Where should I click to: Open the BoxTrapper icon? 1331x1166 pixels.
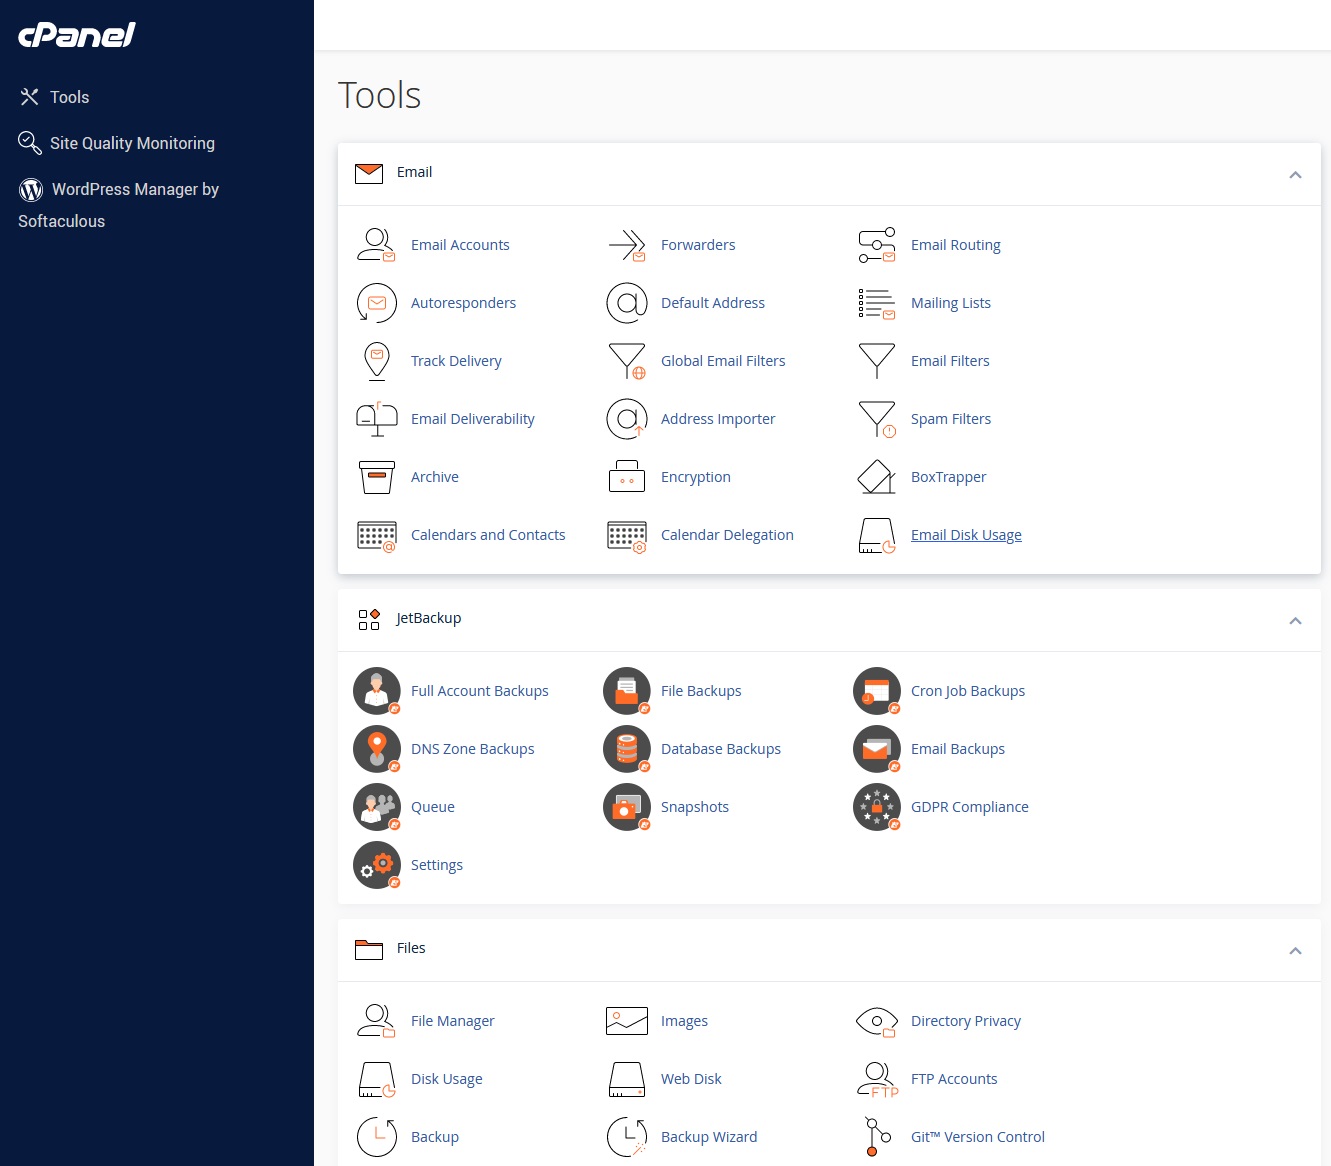877,477
